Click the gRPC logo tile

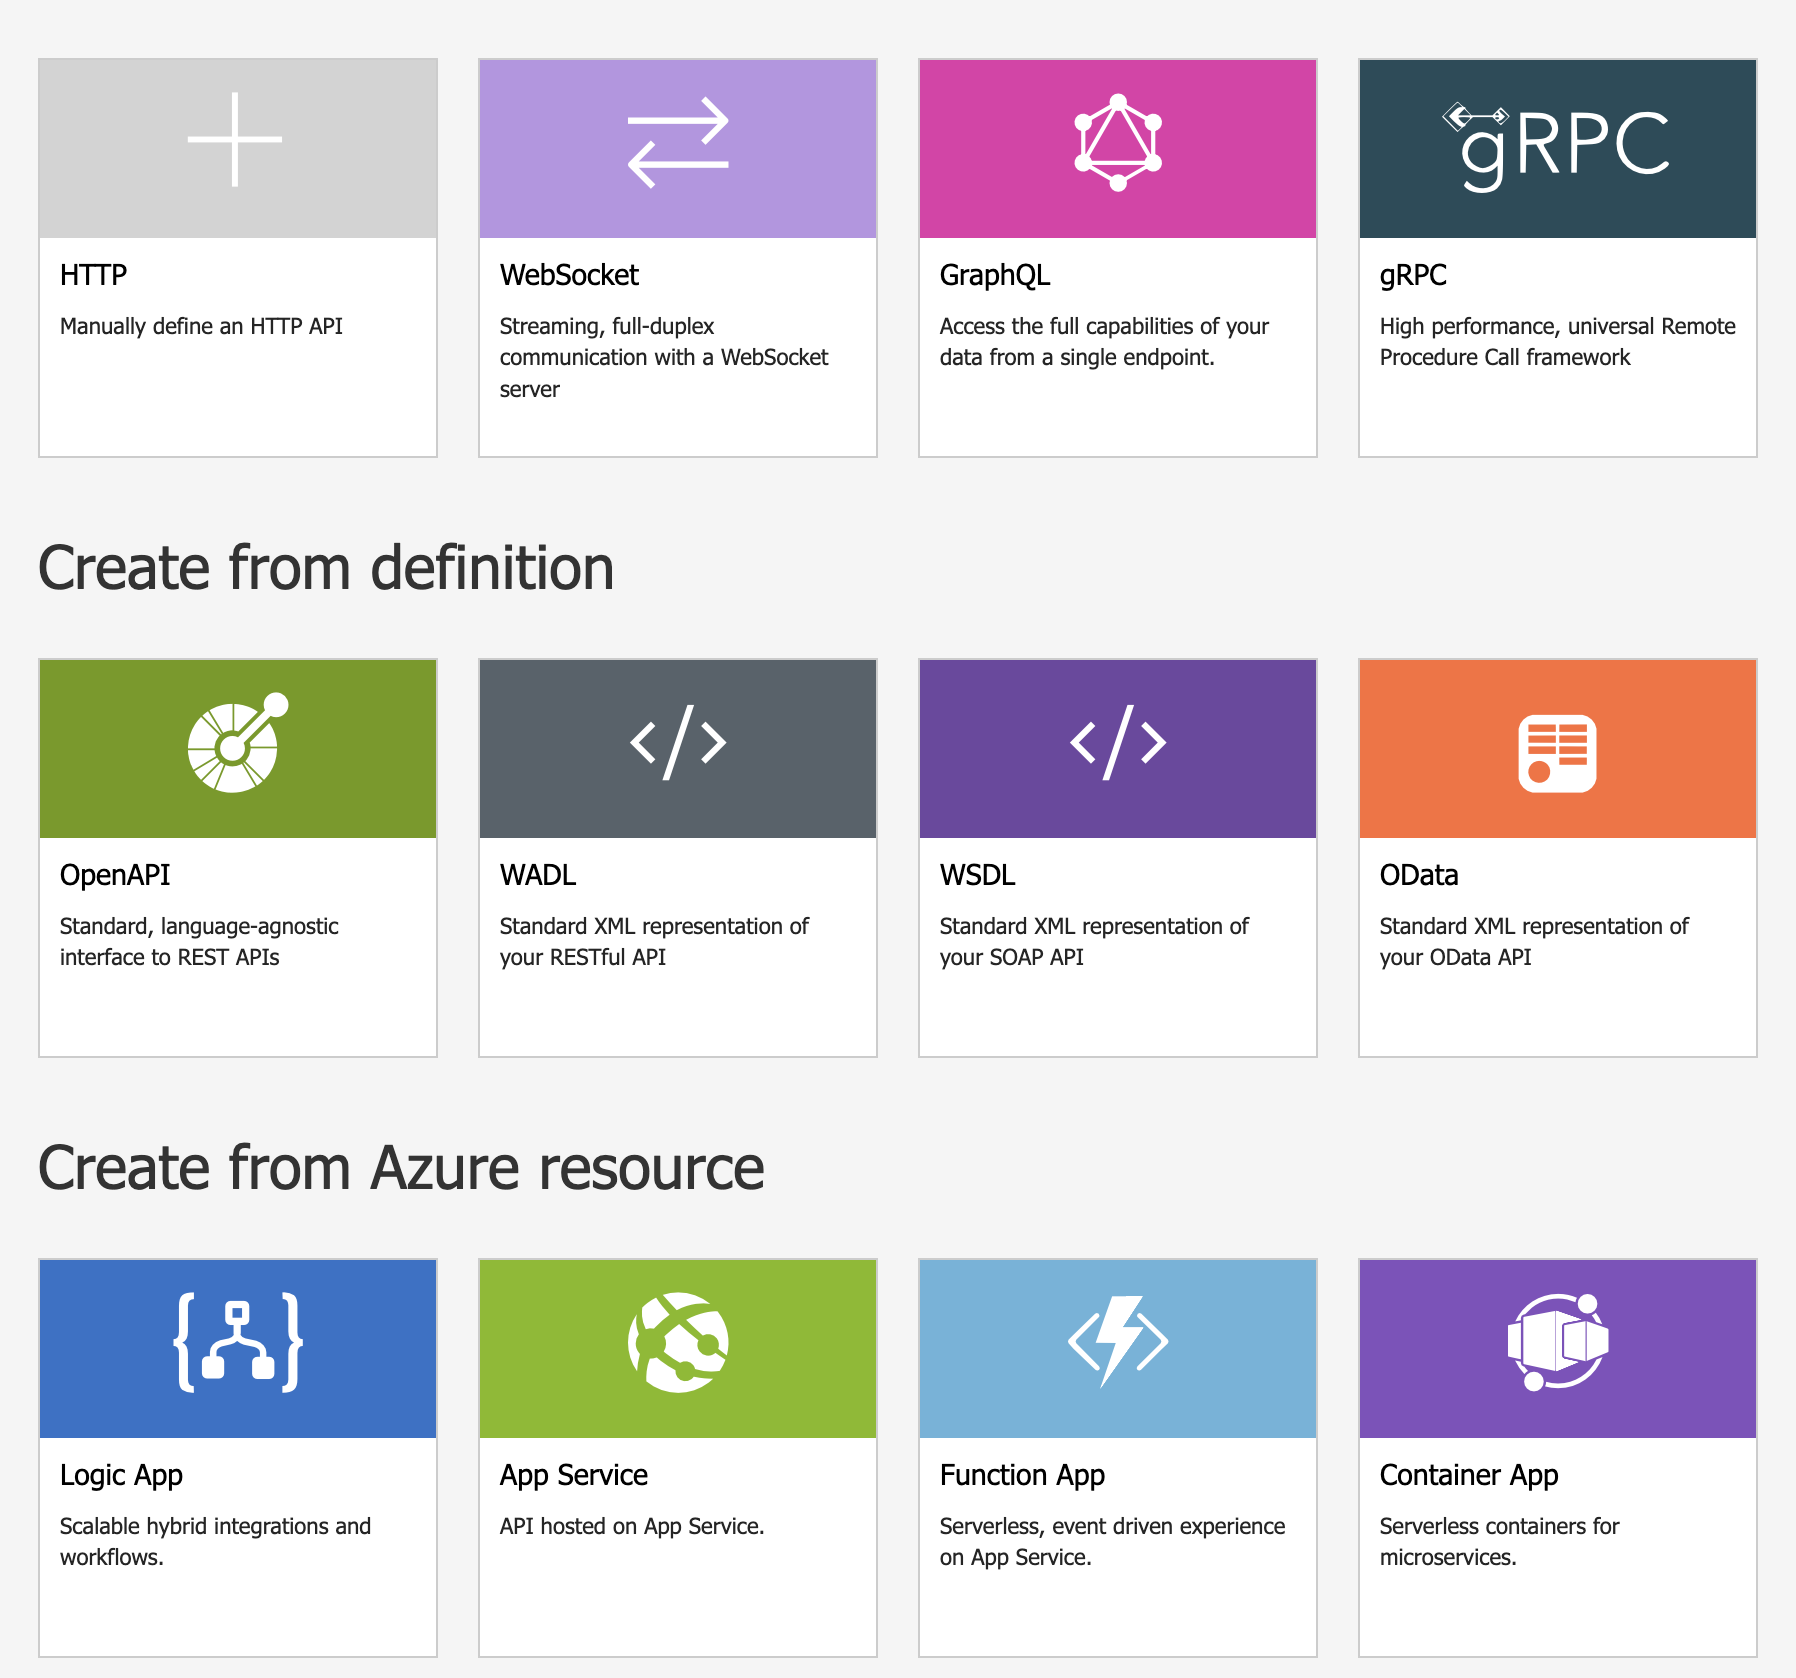(x=1556, y=146)
